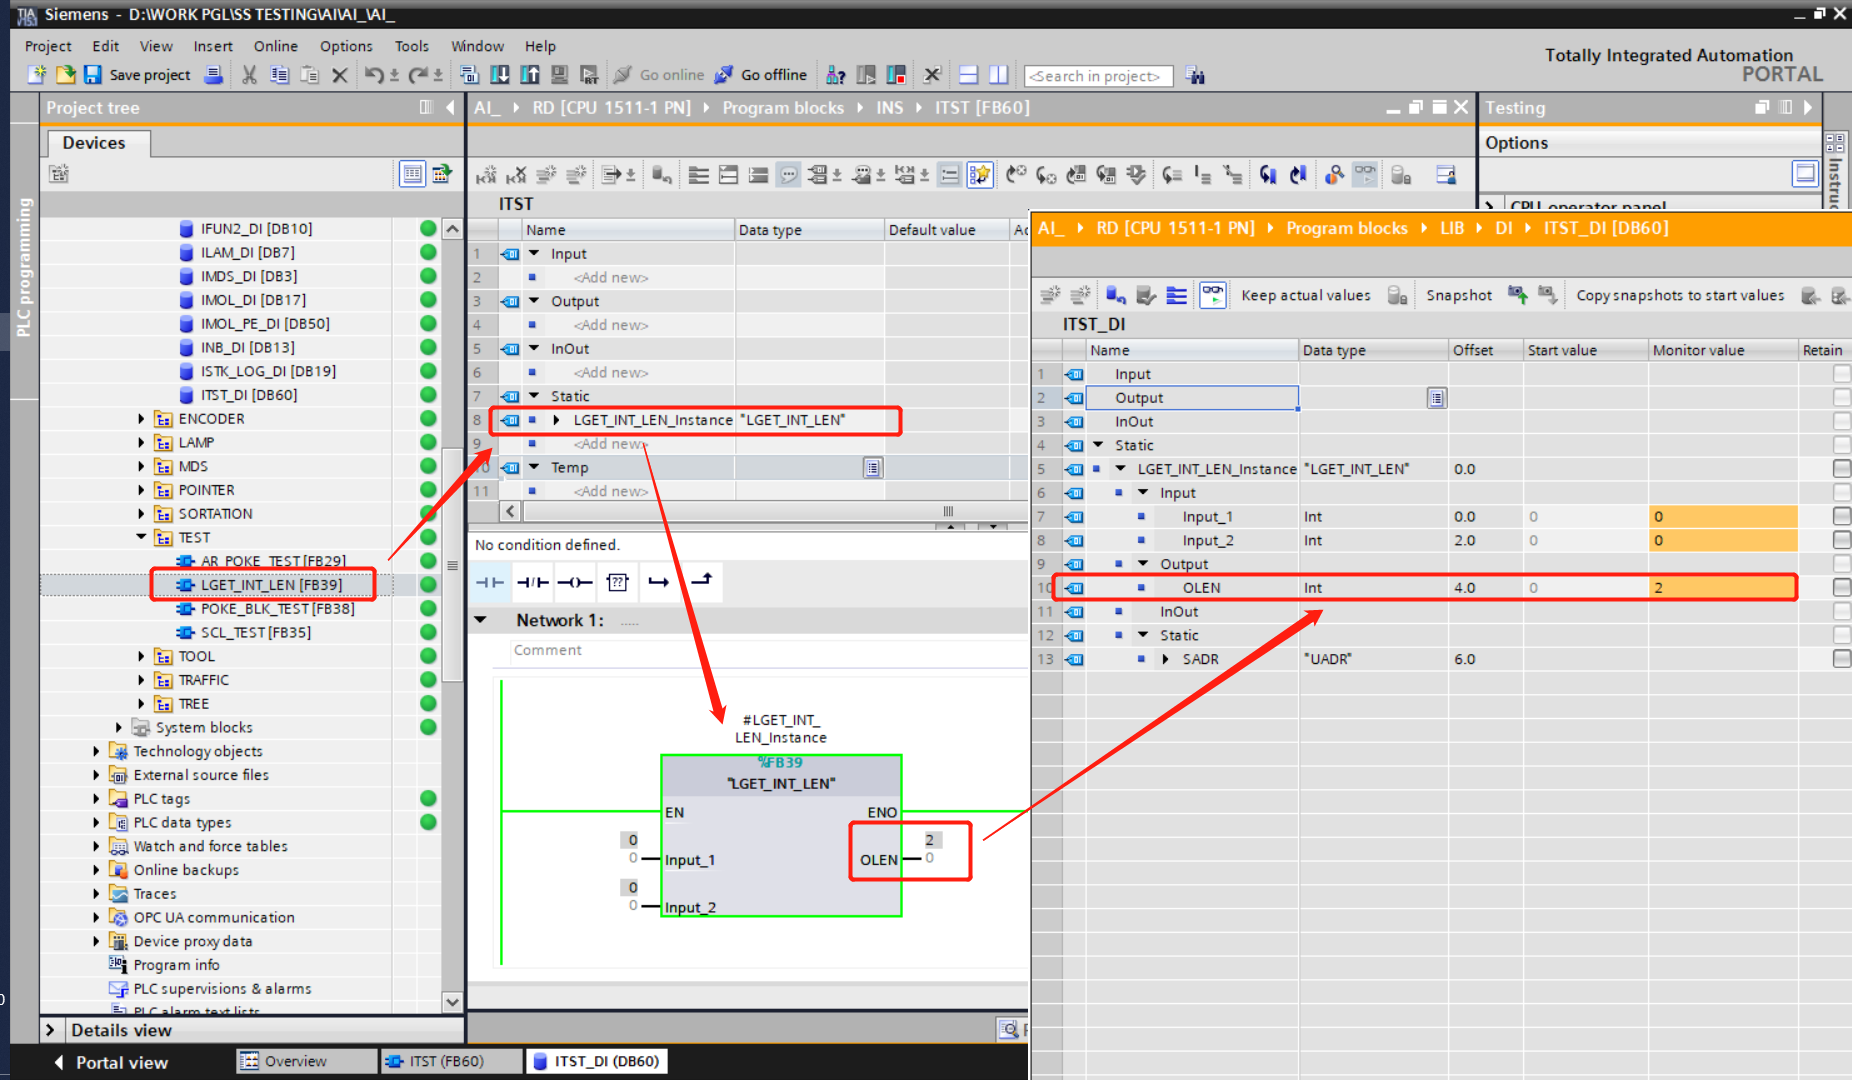Click the Copy icon in main toolbar
The width and height of the screenshot is (1852, 1080).
click(x=280, y=75)
